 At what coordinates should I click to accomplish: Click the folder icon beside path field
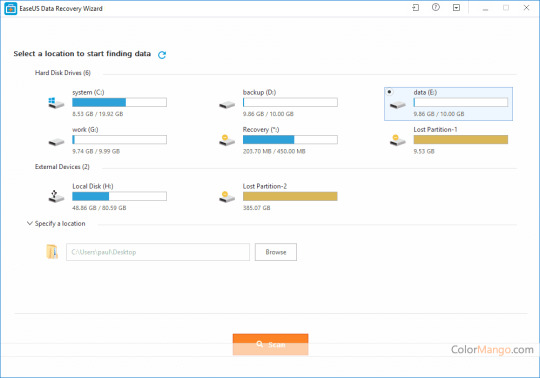[52, 252]
